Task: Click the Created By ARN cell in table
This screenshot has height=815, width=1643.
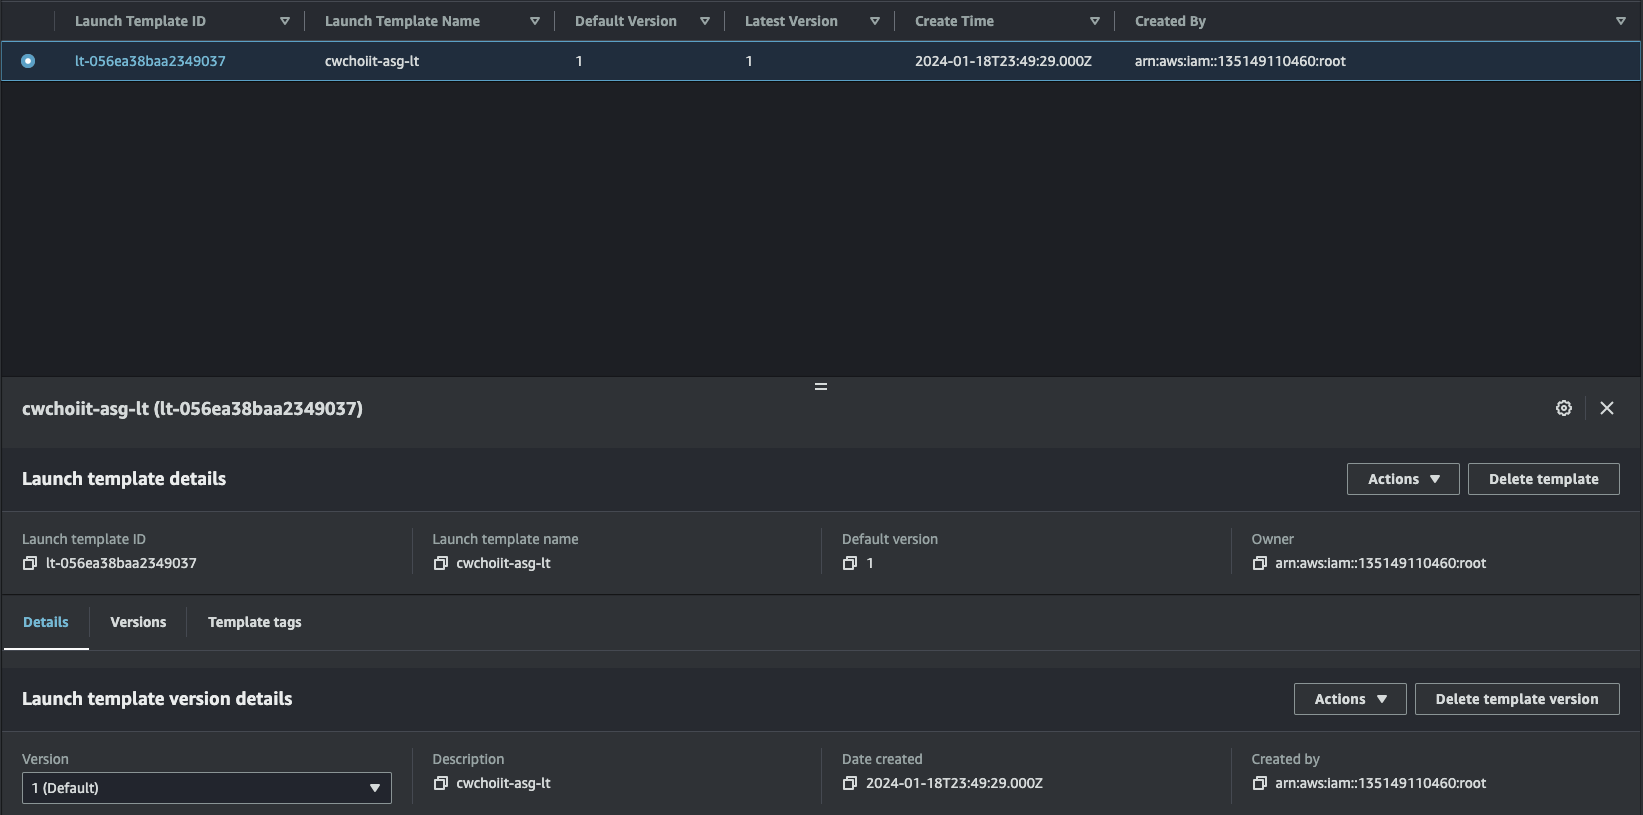Action: (1240, 61)
